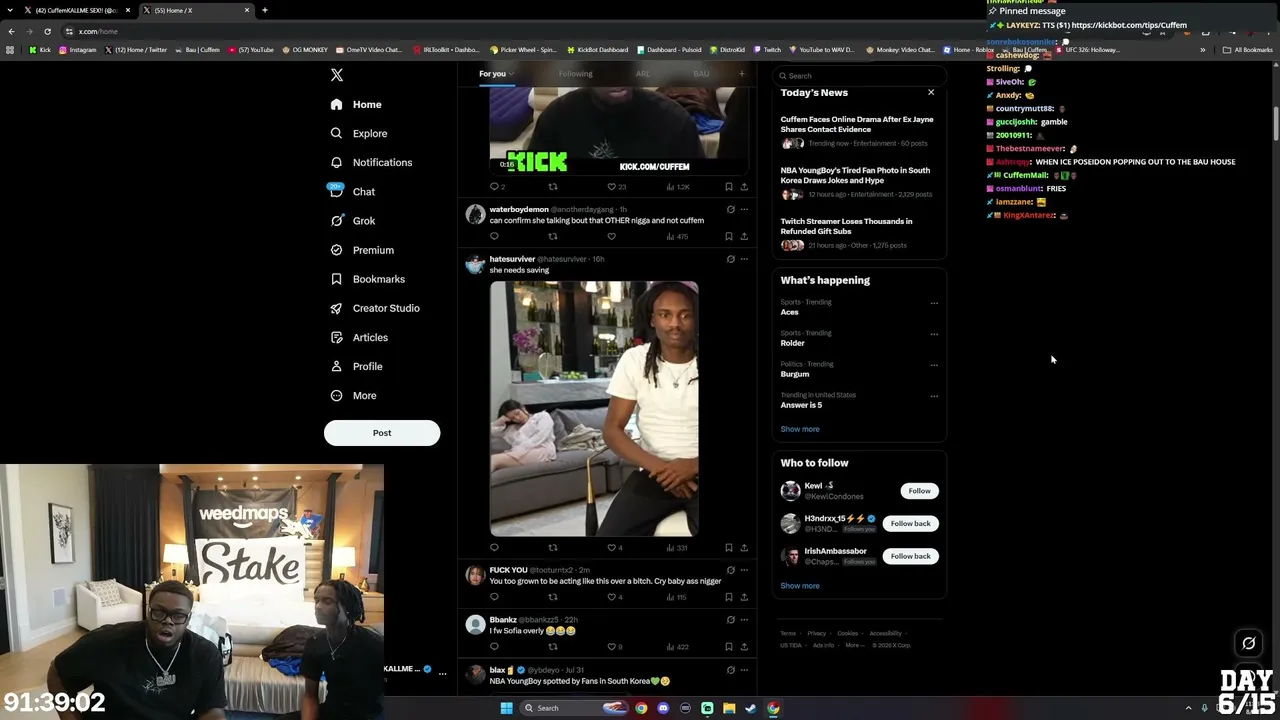Repost hatesurviver's image post

553,547
